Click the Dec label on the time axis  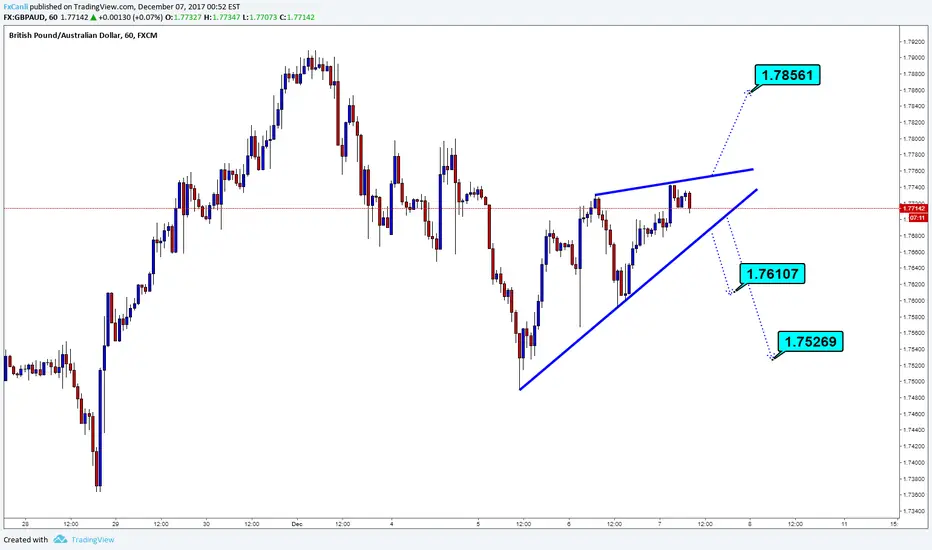[x=297, y=524]
